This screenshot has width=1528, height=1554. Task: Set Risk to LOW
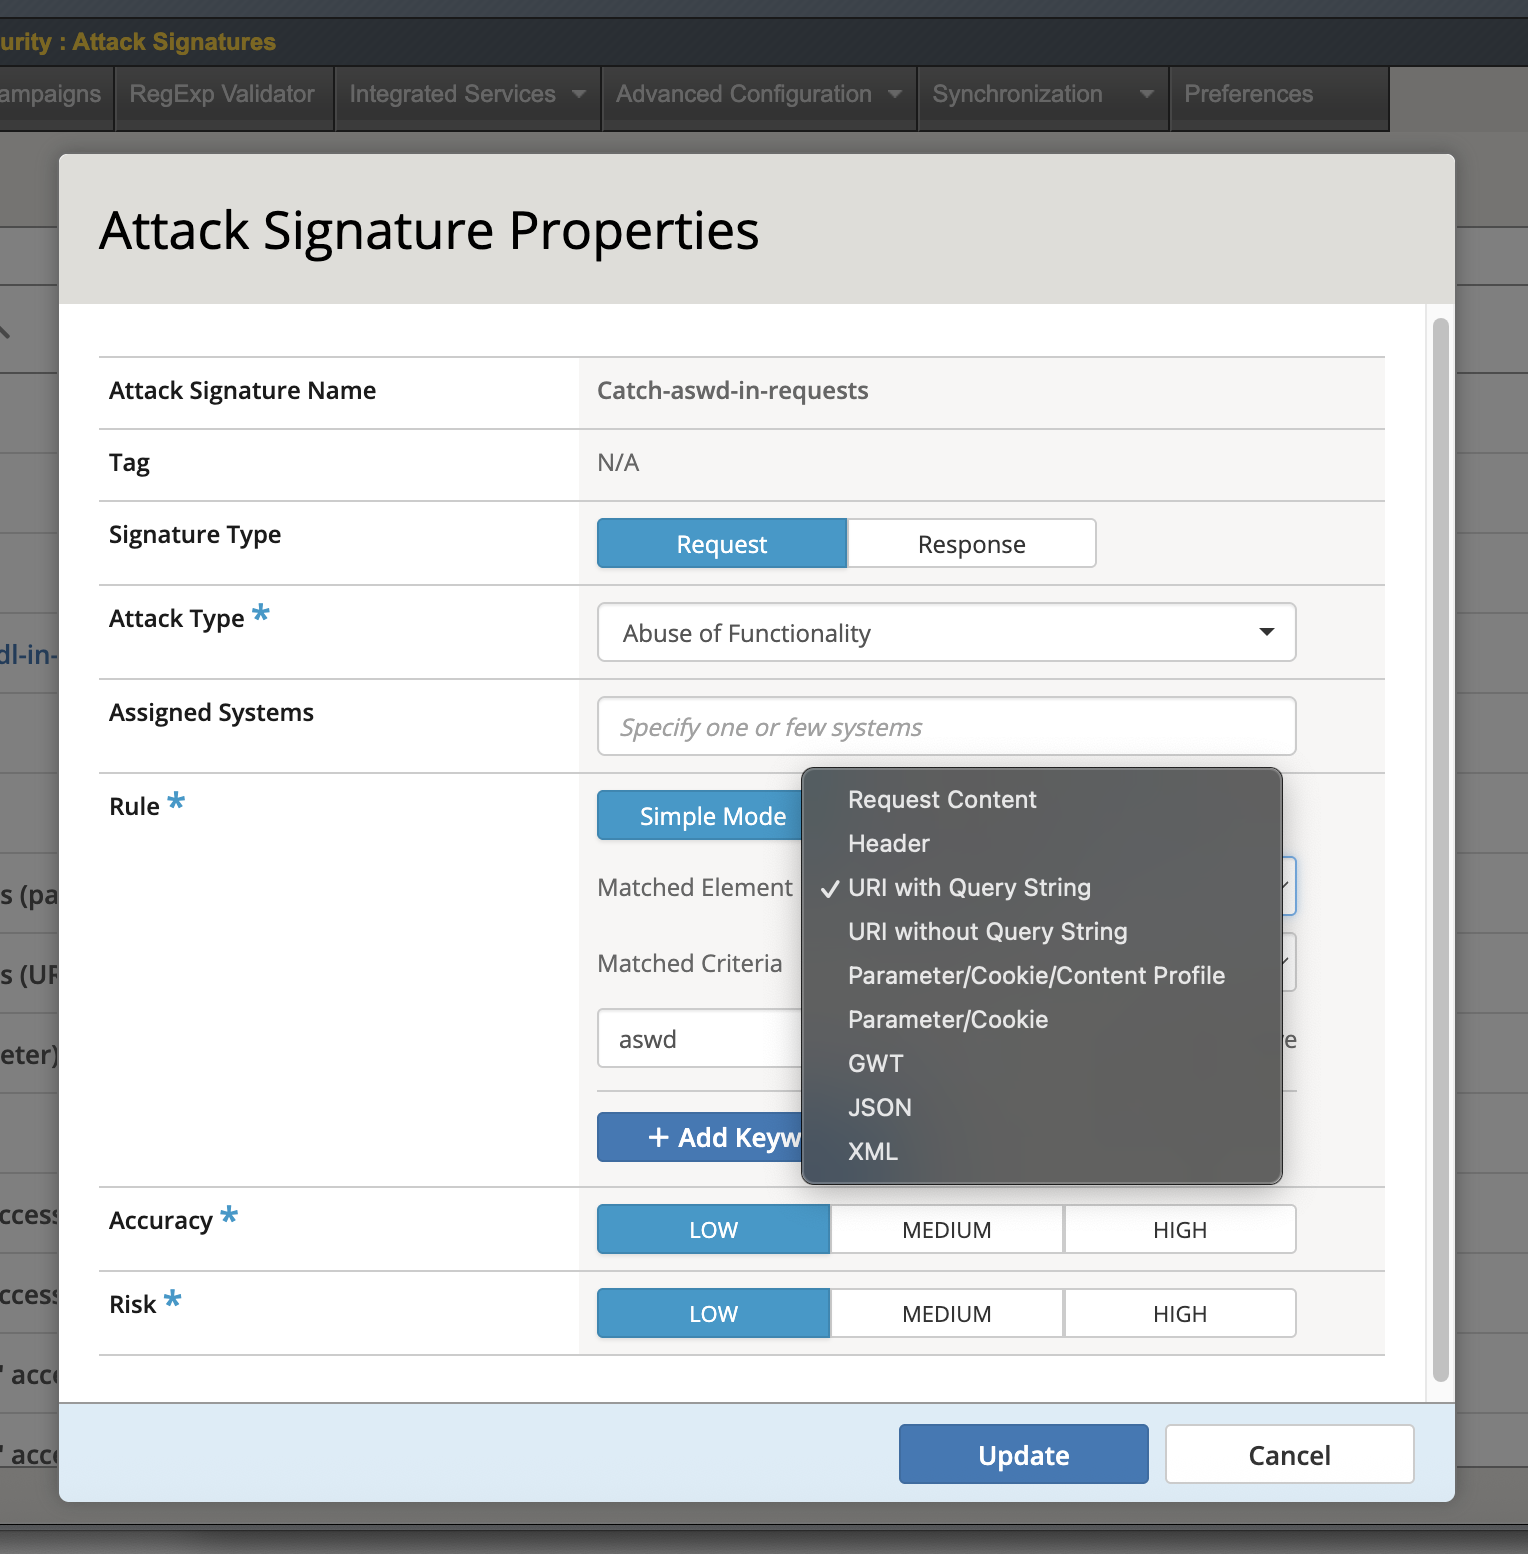(713, 1313)
